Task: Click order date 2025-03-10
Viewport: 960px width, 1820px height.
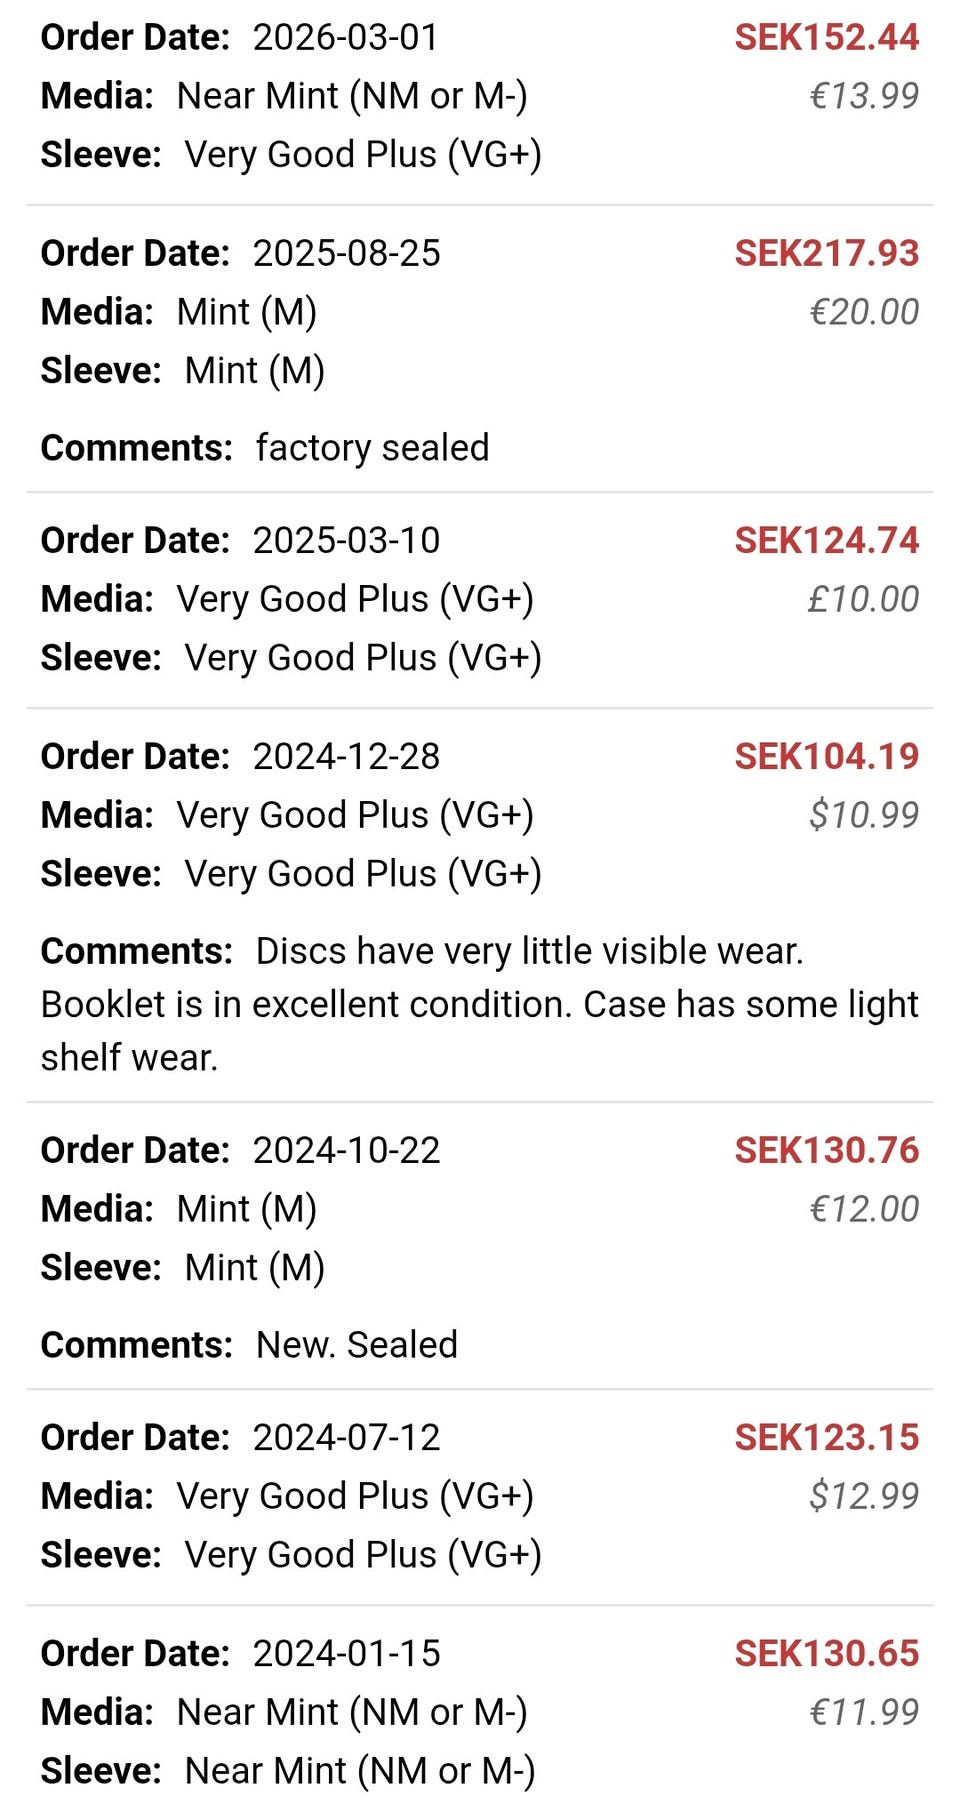Action: pos(345,541)
